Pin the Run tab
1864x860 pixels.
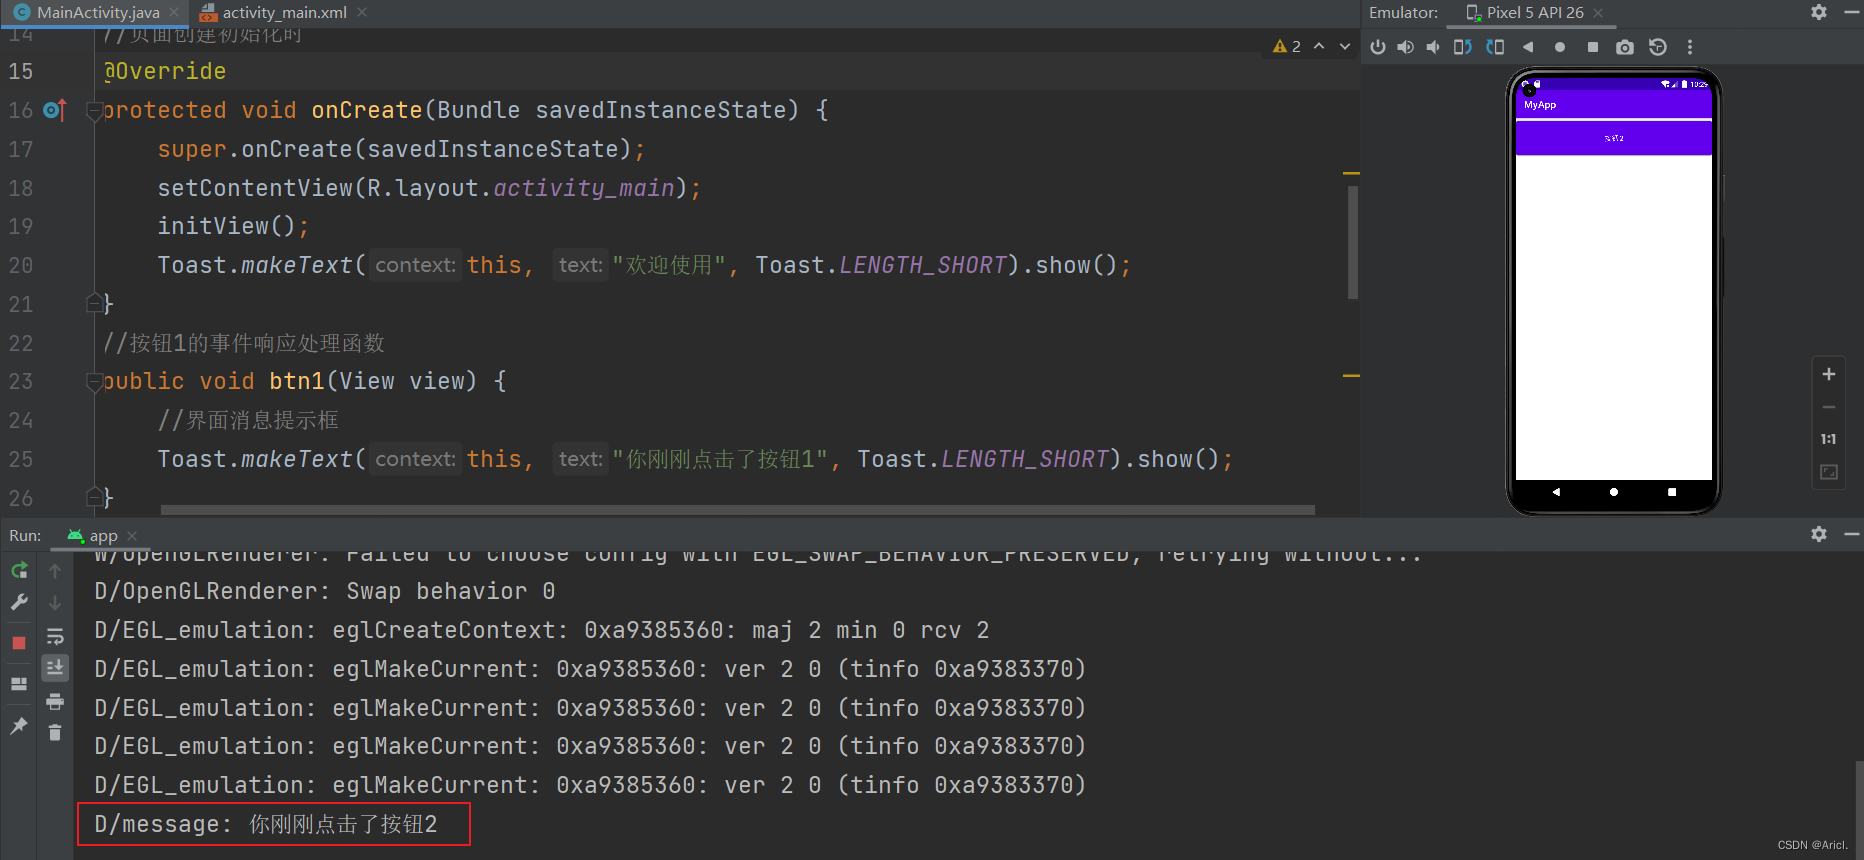pyautogui.click(x=19, y=725)
